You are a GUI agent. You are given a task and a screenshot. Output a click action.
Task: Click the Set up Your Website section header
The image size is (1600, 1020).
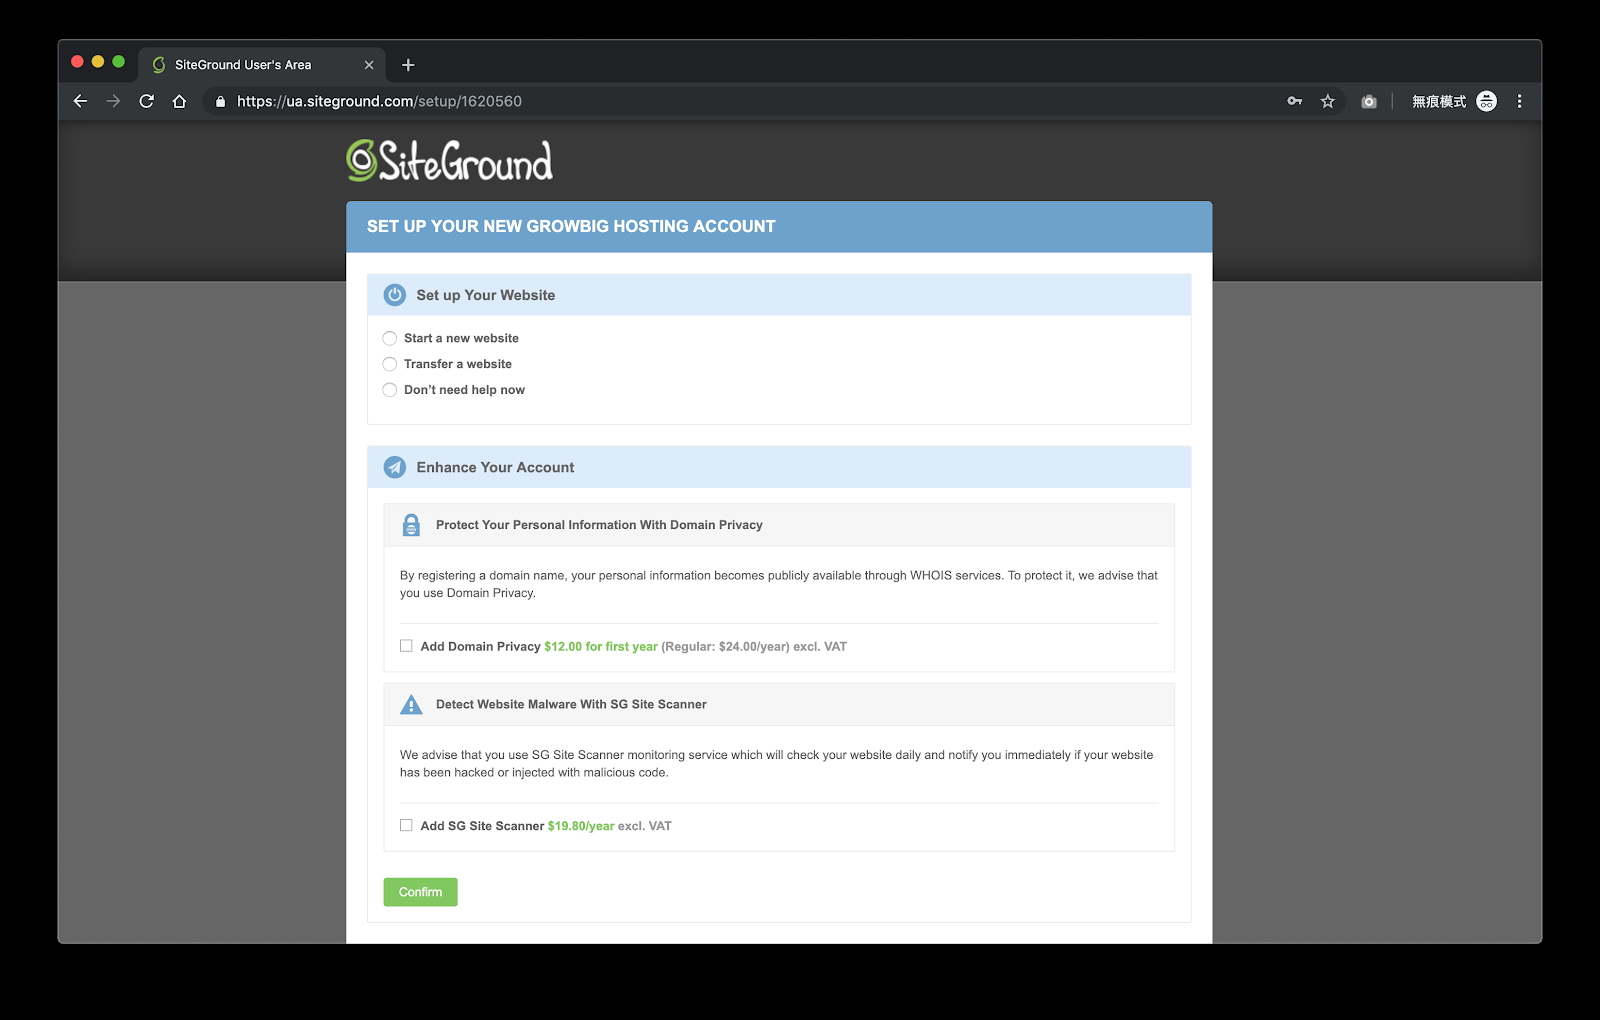click(779, 295)
